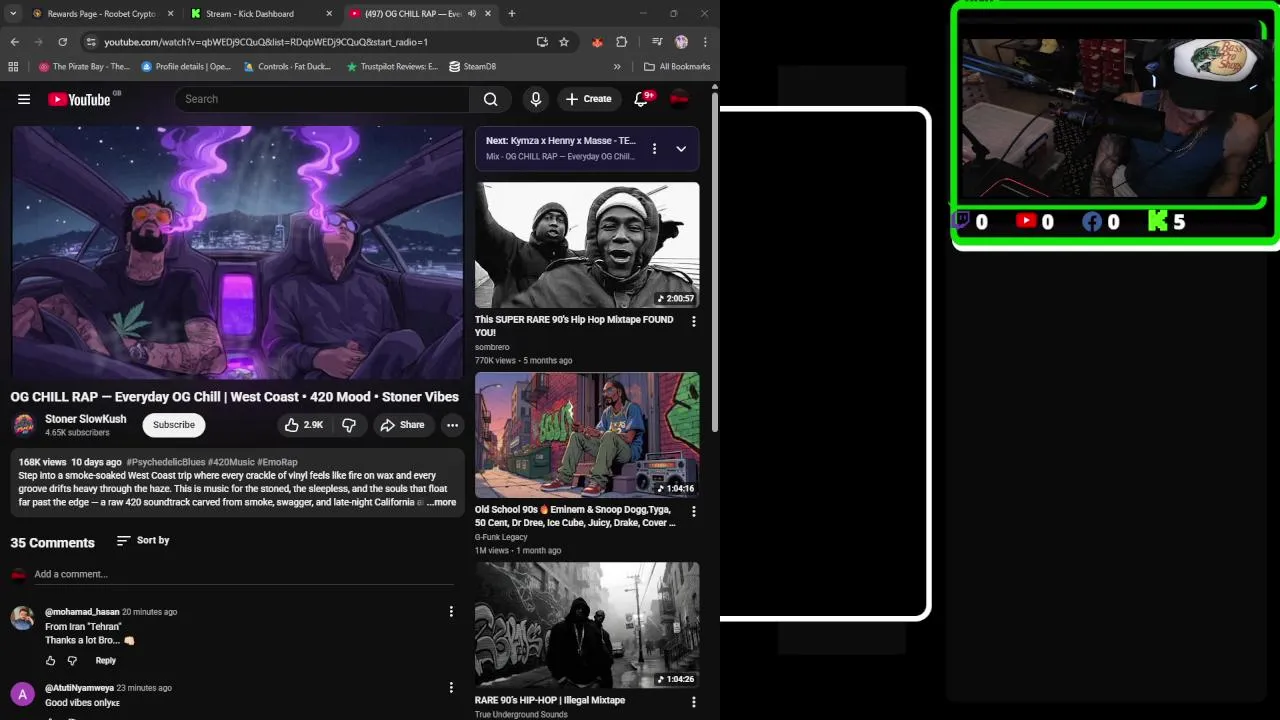Subscribe to Stoner SlowKush

(x=174, y=425)
